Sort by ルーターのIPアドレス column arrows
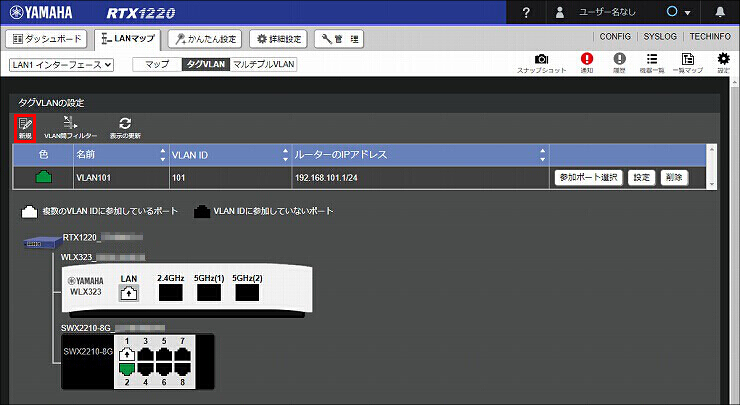Image resolution: width=740 pixels, height=405 pixels. click(x=542, y=155)
